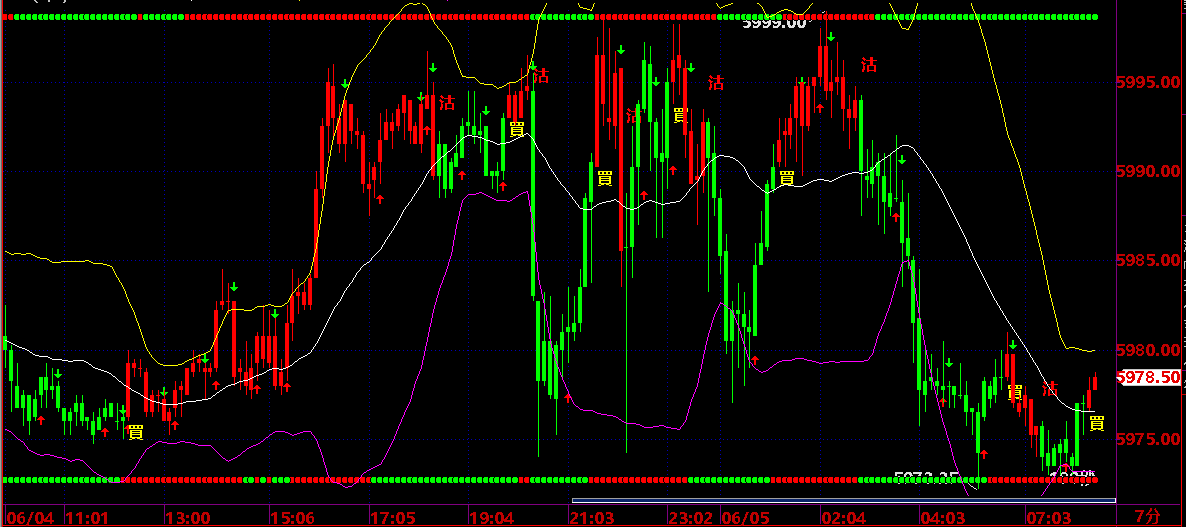
Task: Click the 15:06 time label
Action: click(292, 517)
